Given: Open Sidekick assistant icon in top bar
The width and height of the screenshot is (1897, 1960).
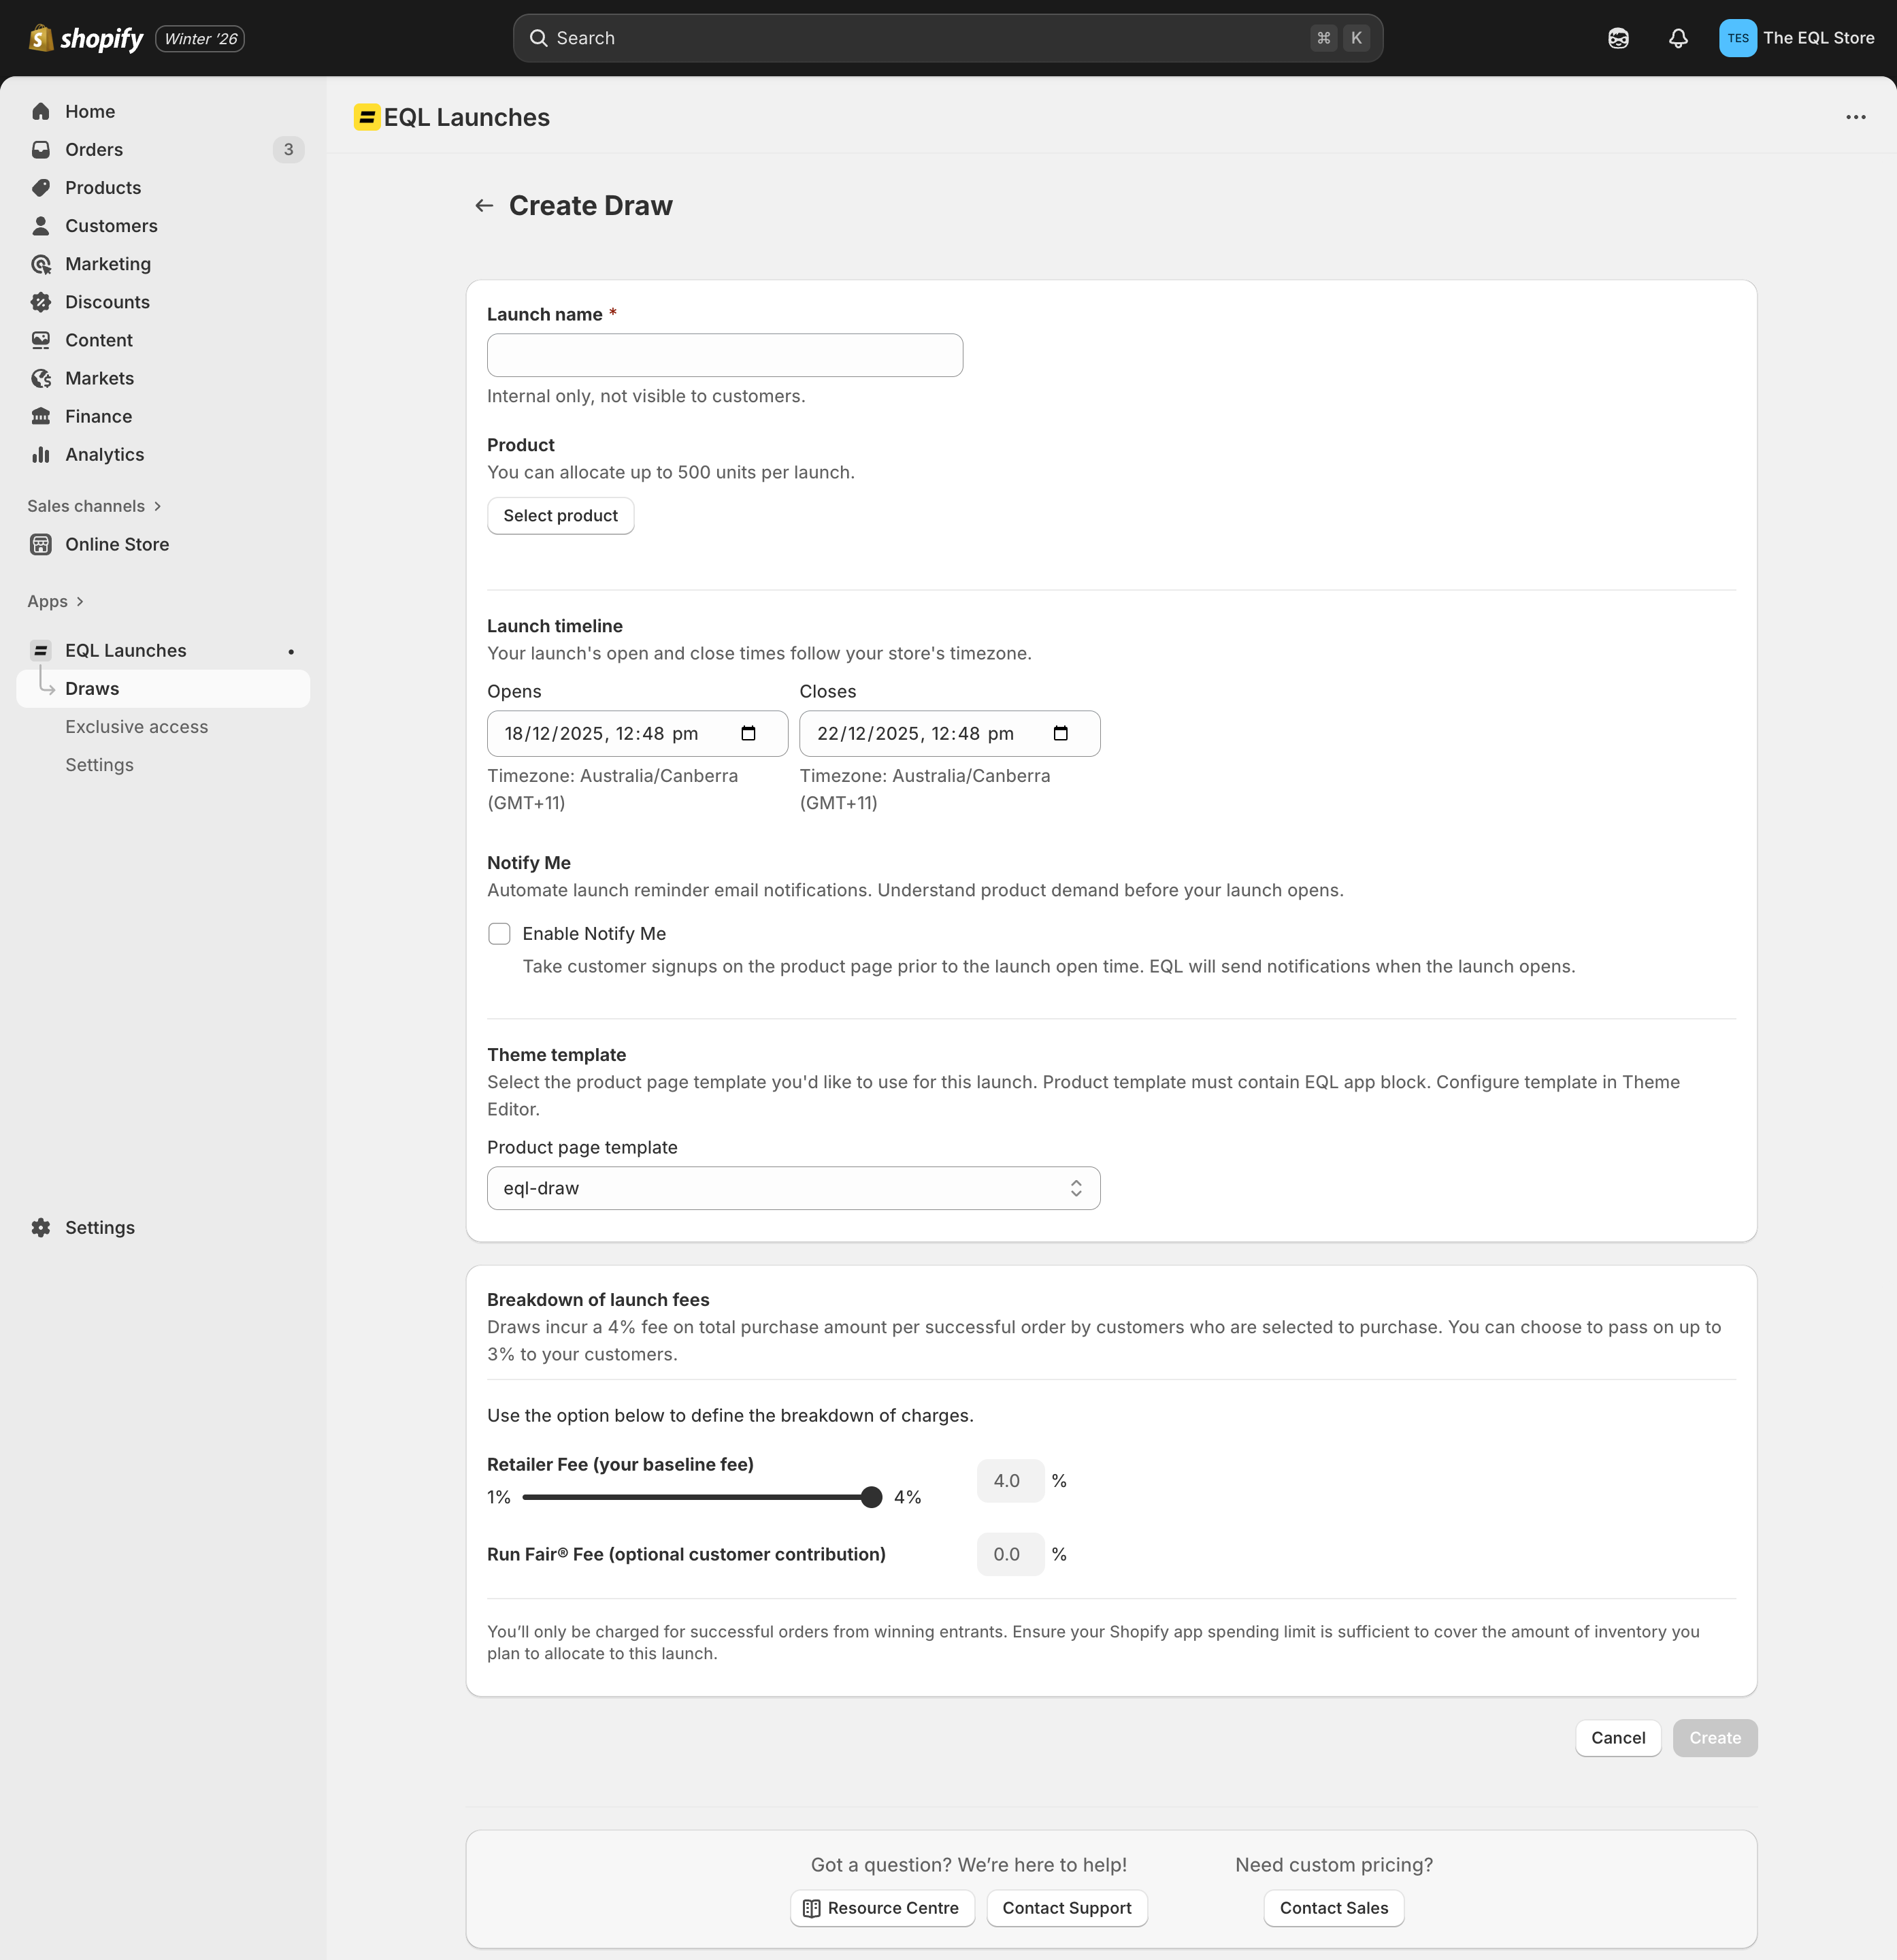Looking at the screenshot, I should [1618, 38].
